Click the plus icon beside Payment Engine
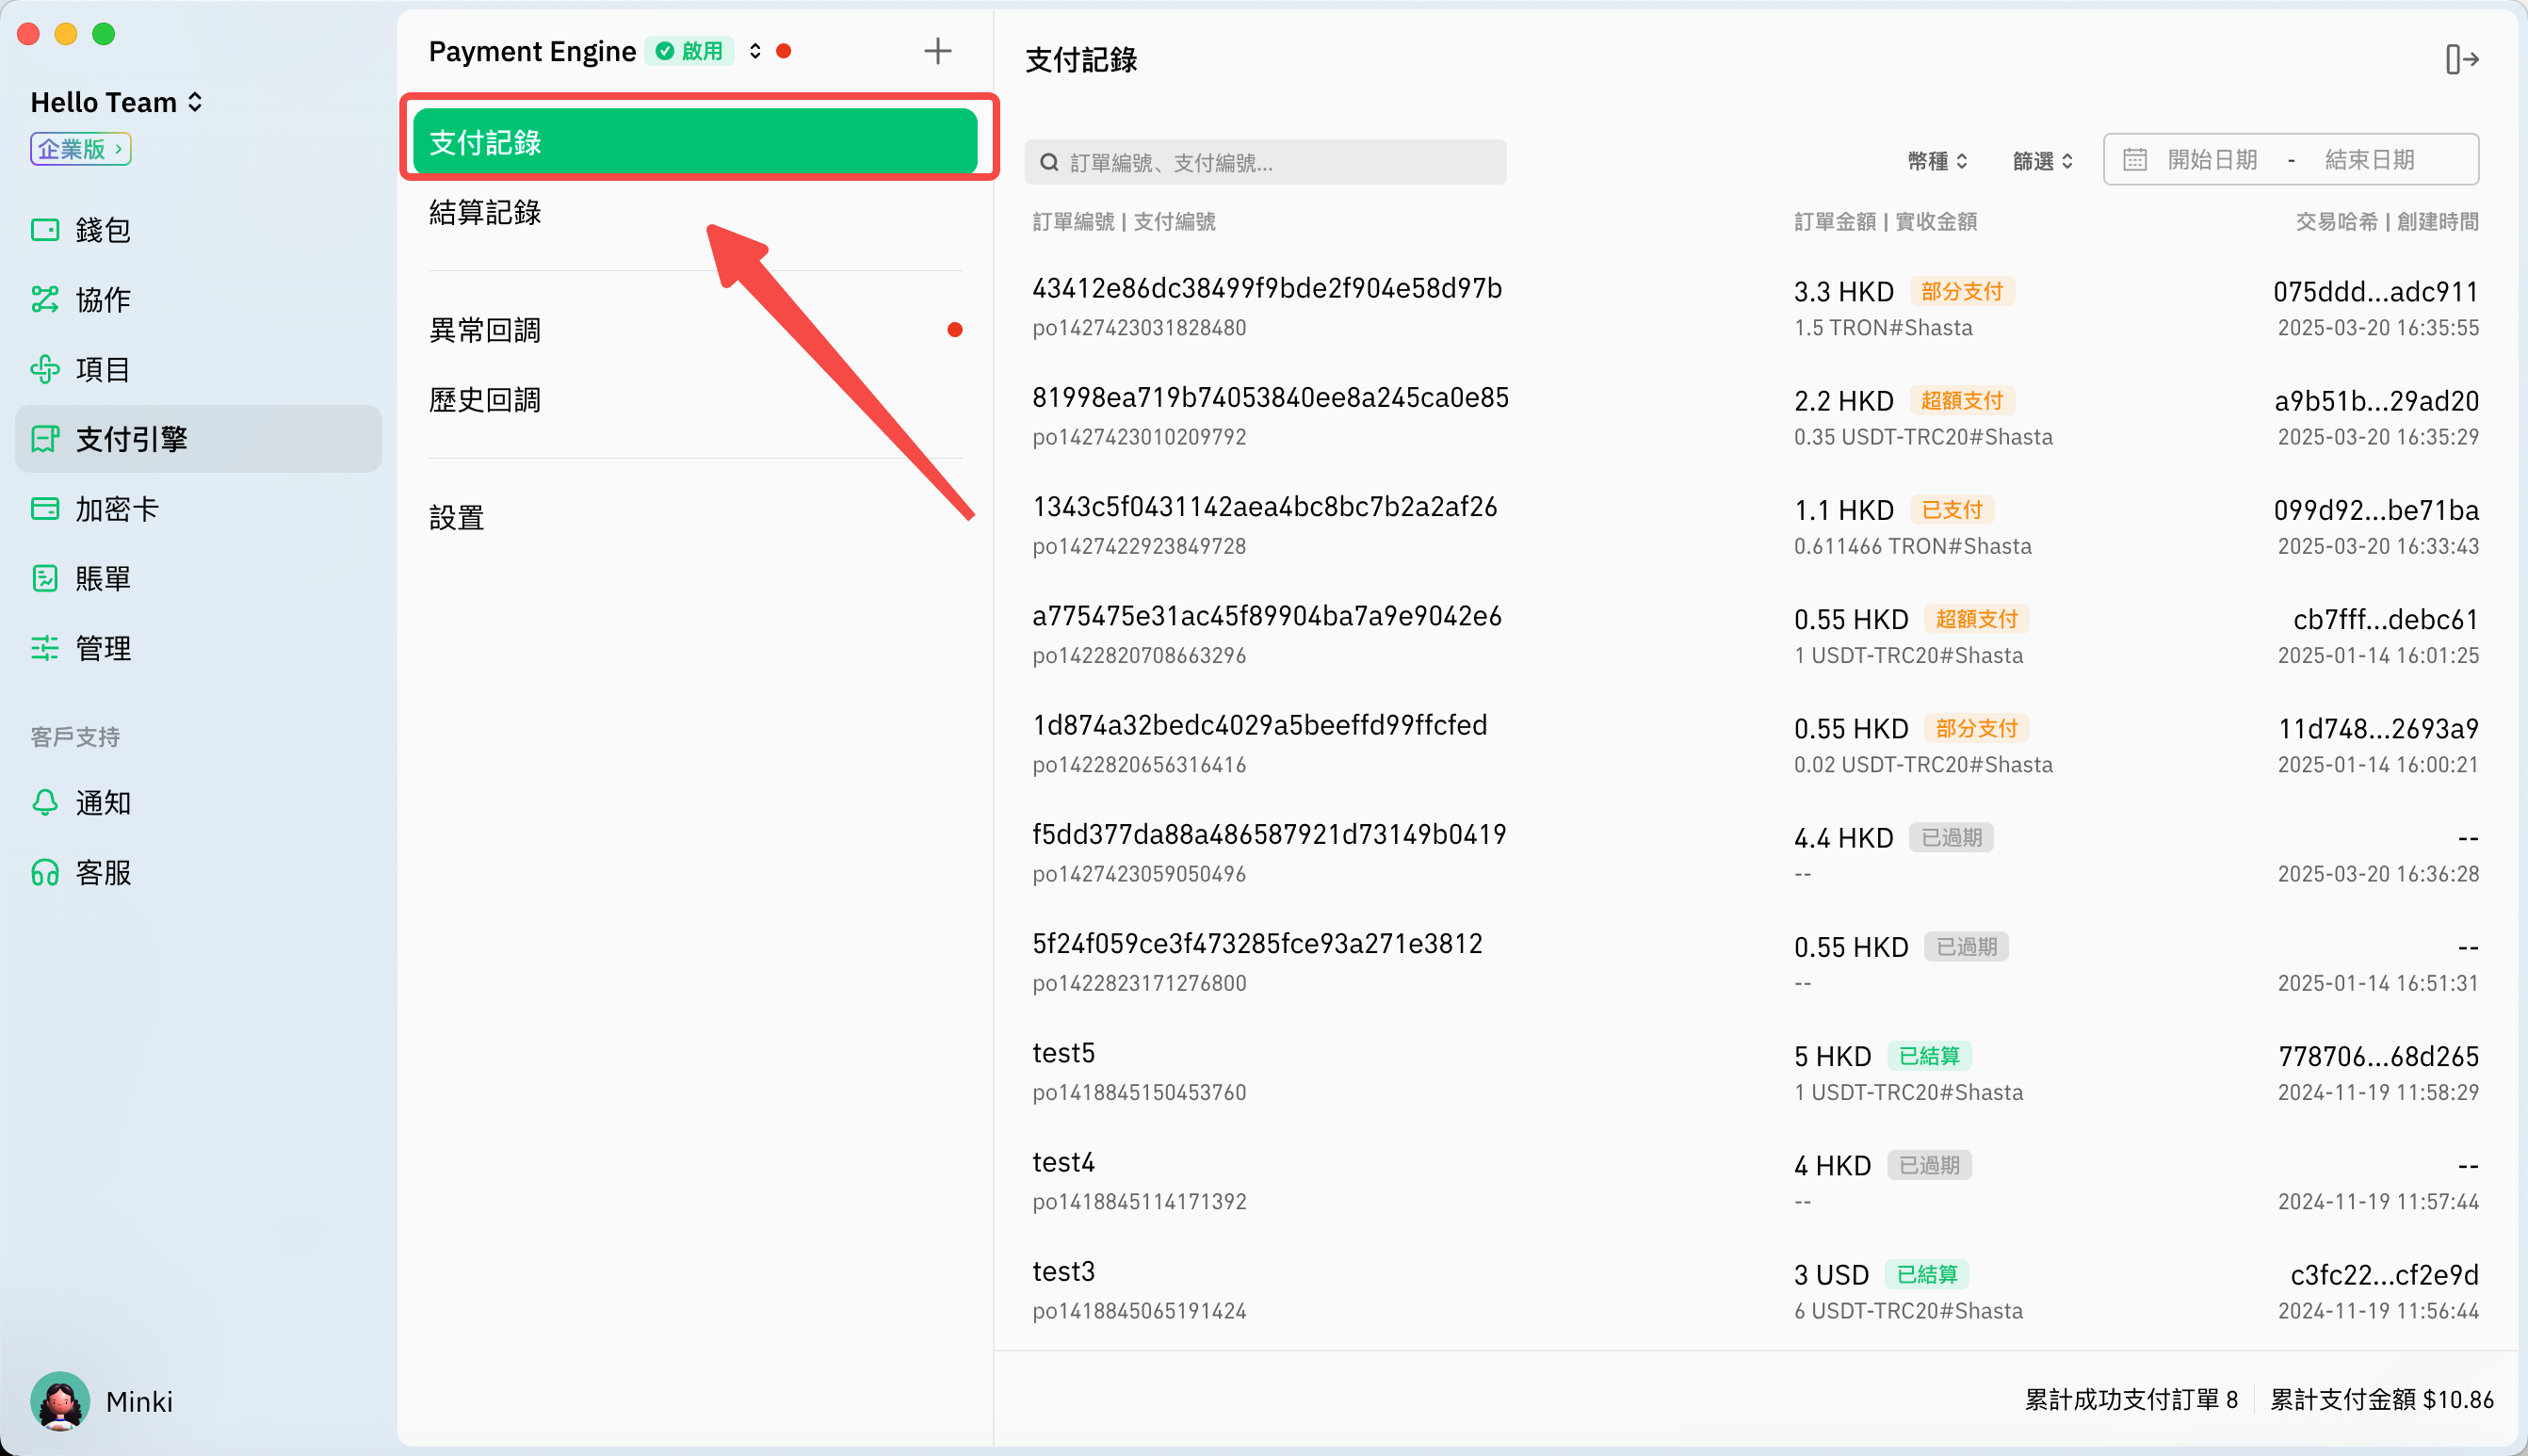Viewport: 2528px width, 1456px height. point(937,51)
